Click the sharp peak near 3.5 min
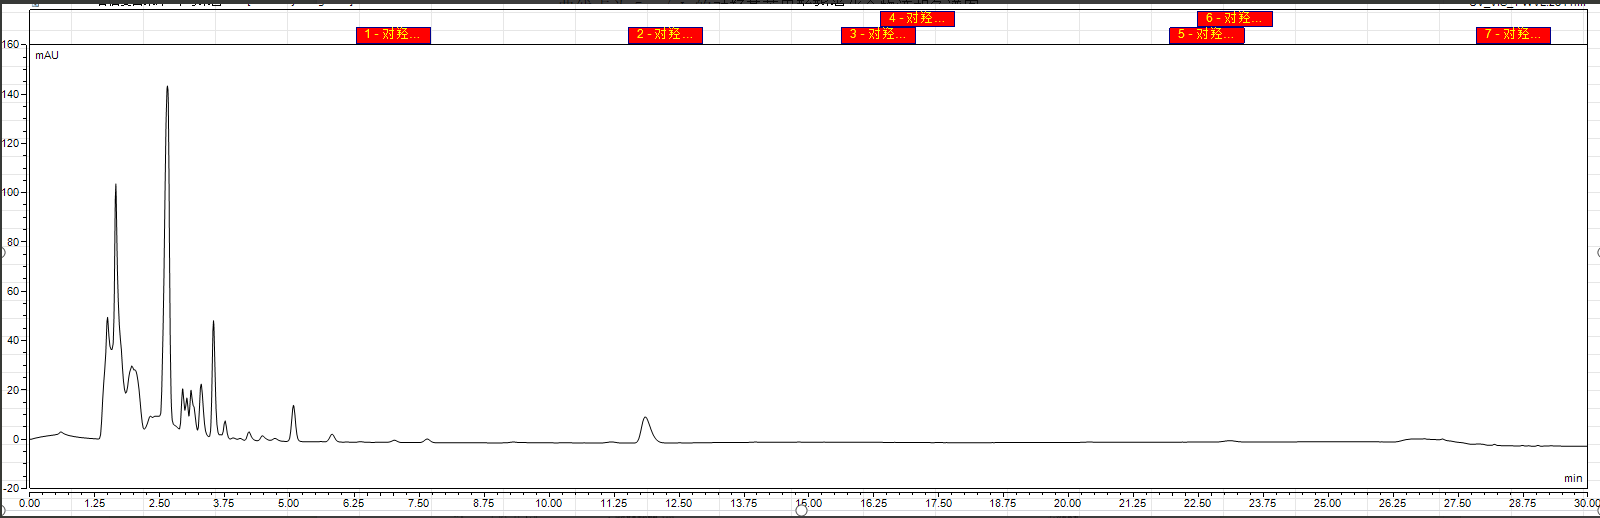The height and width of the screenshot is (518, 1600). (213, 322)
